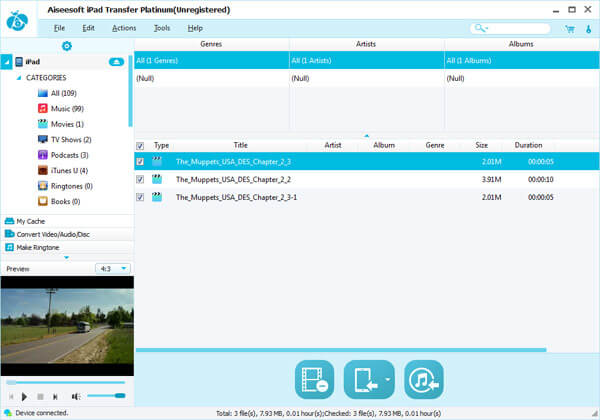Image resolution: width=600 pixels, height=420 pixels.
Task: Click the preview video thumbnail
Action: click(67, 326)
